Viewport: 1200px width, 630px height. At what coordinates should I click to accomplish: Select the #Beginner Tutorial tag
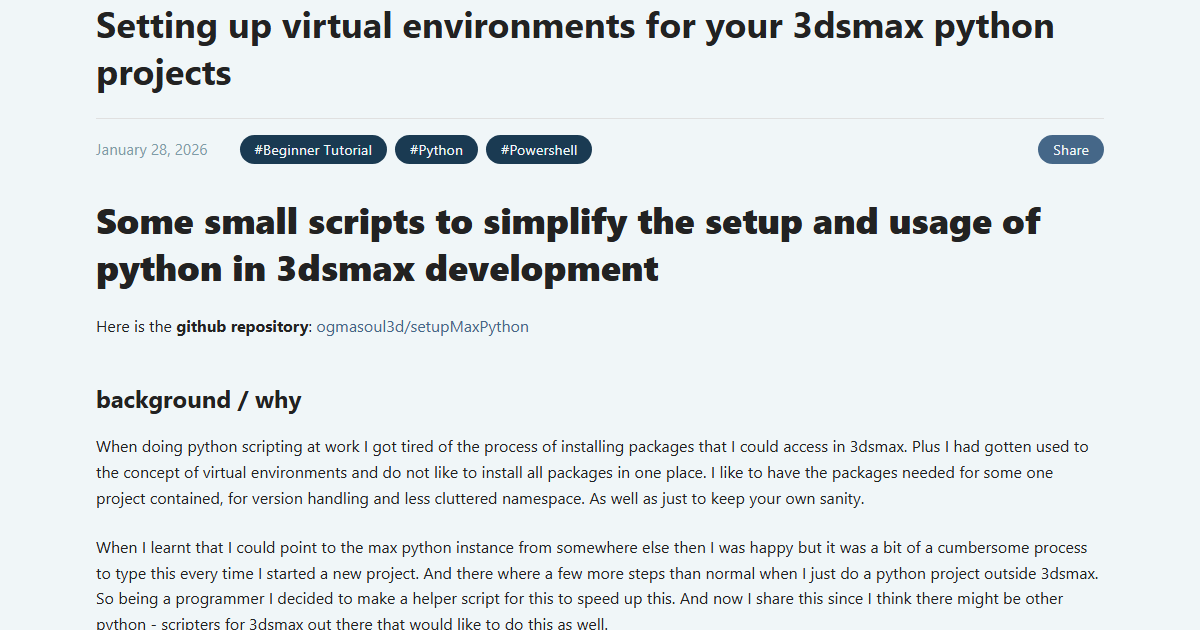(x=313, y=149)
